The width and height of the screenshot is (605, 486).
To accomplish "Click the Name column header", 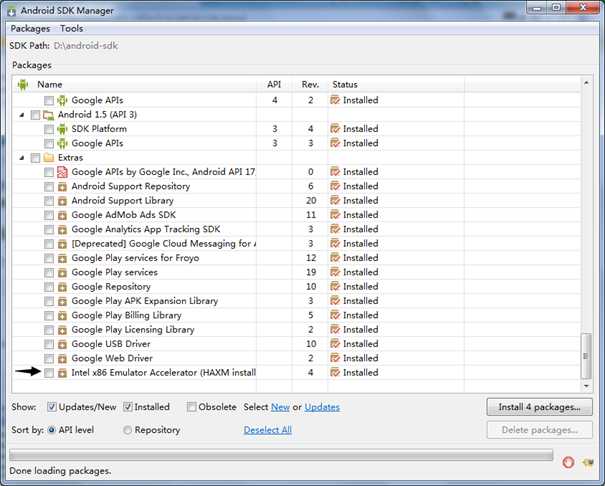I will point(49,84).
